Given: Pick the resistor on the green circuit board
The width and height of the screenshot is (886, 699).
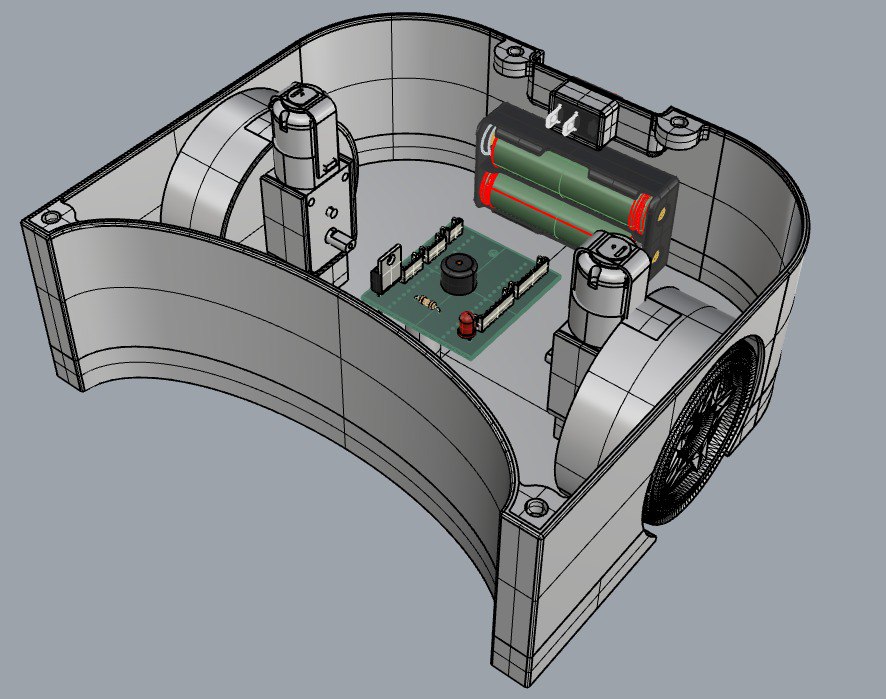Looking at the screenshot, I should (429, 303).
